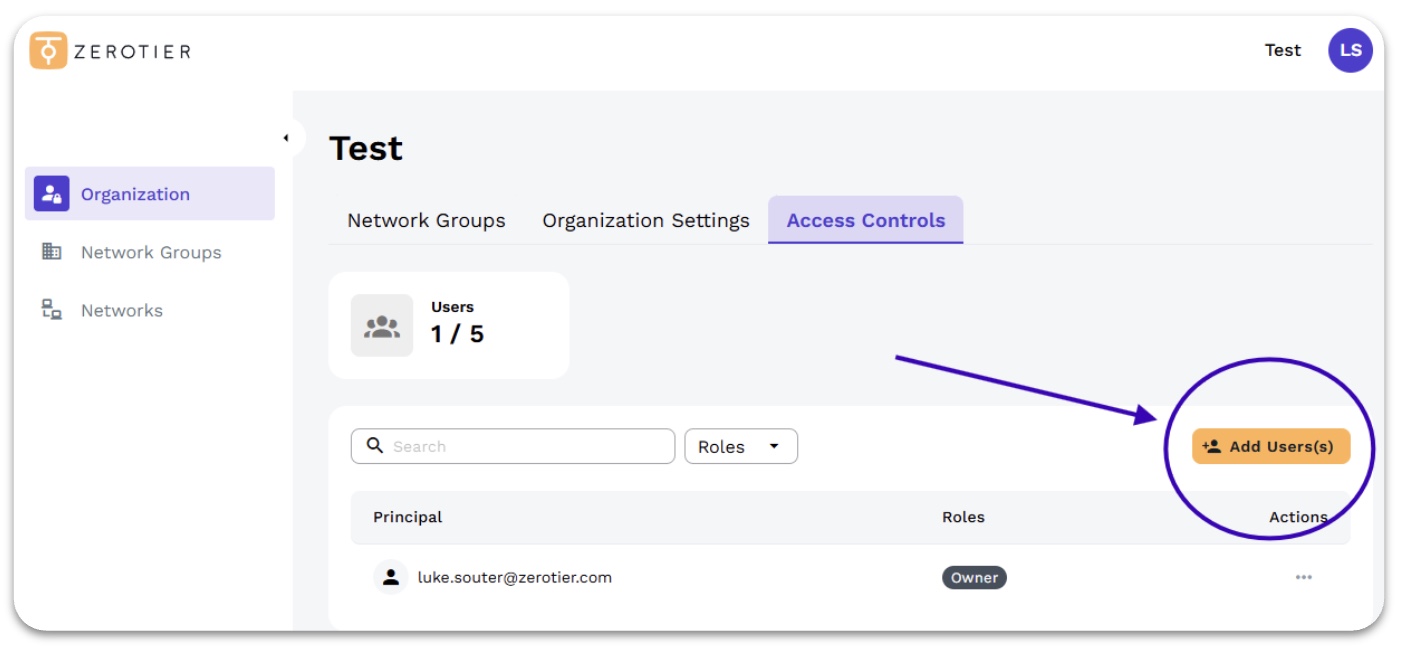This screenshot has height=650, width=1402.
Task: Switch to the Network Groups tab
Action: click(426, 220)
